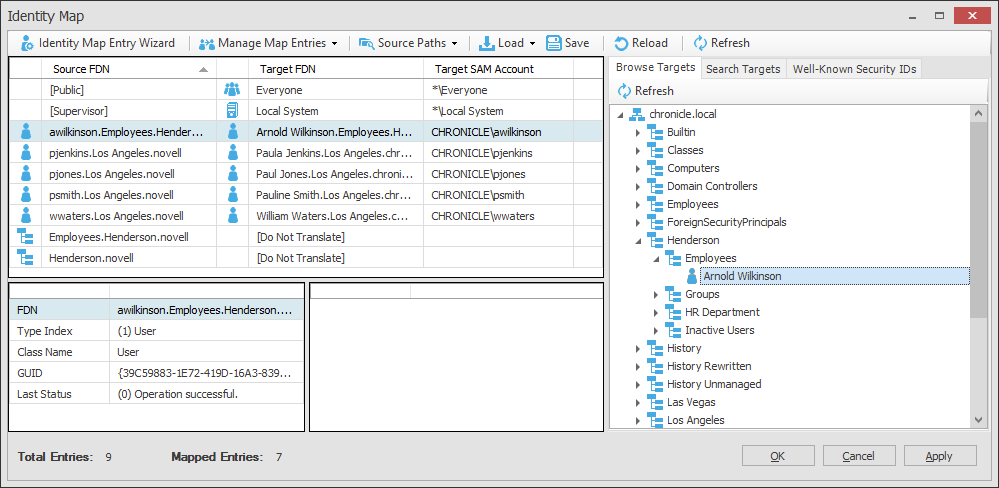Switch to the Search Targets tab
Screen dimensions: 999x488
[743, 69]
